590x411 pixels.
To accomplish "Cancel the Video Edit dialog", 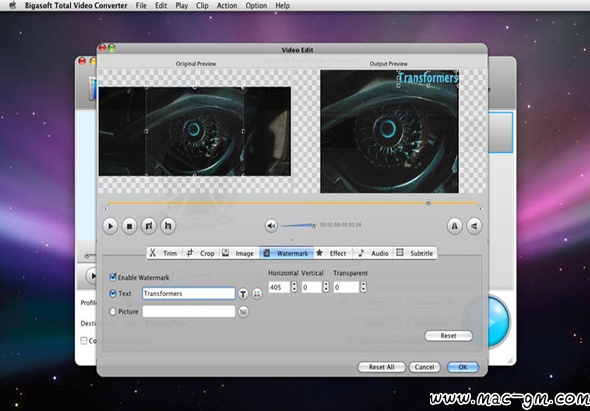I will [x=424, y=367].
